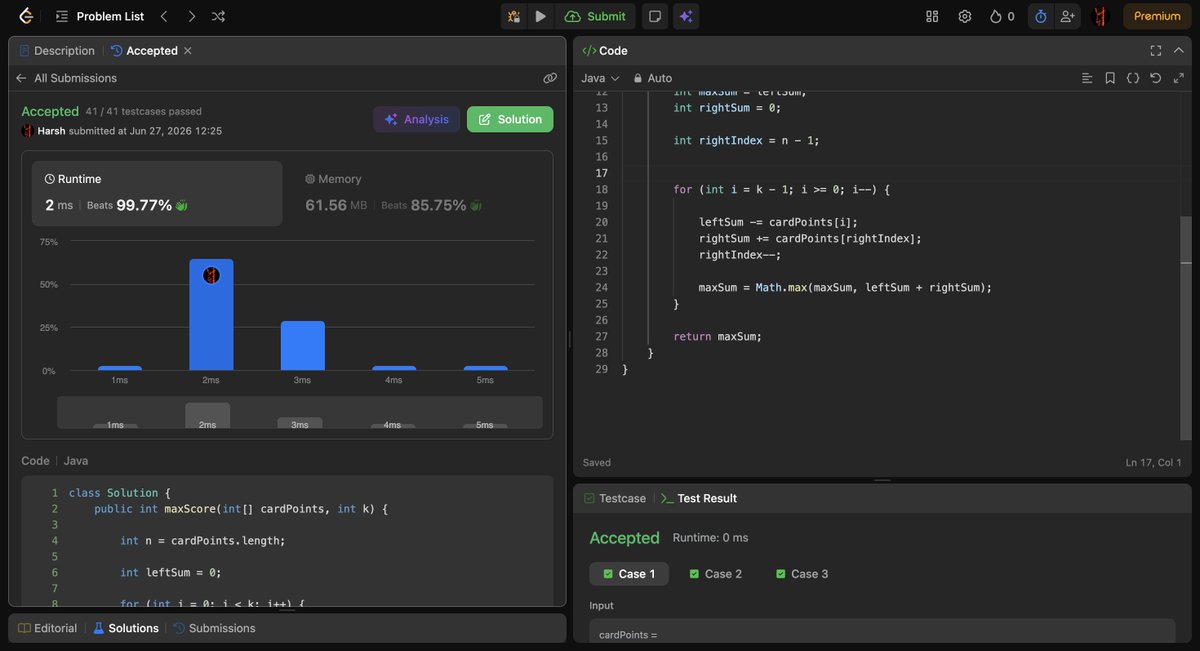This screenshot has height=651, width=1200.
Task: Select the Accepted tab
Action: (x=143, y=50)
